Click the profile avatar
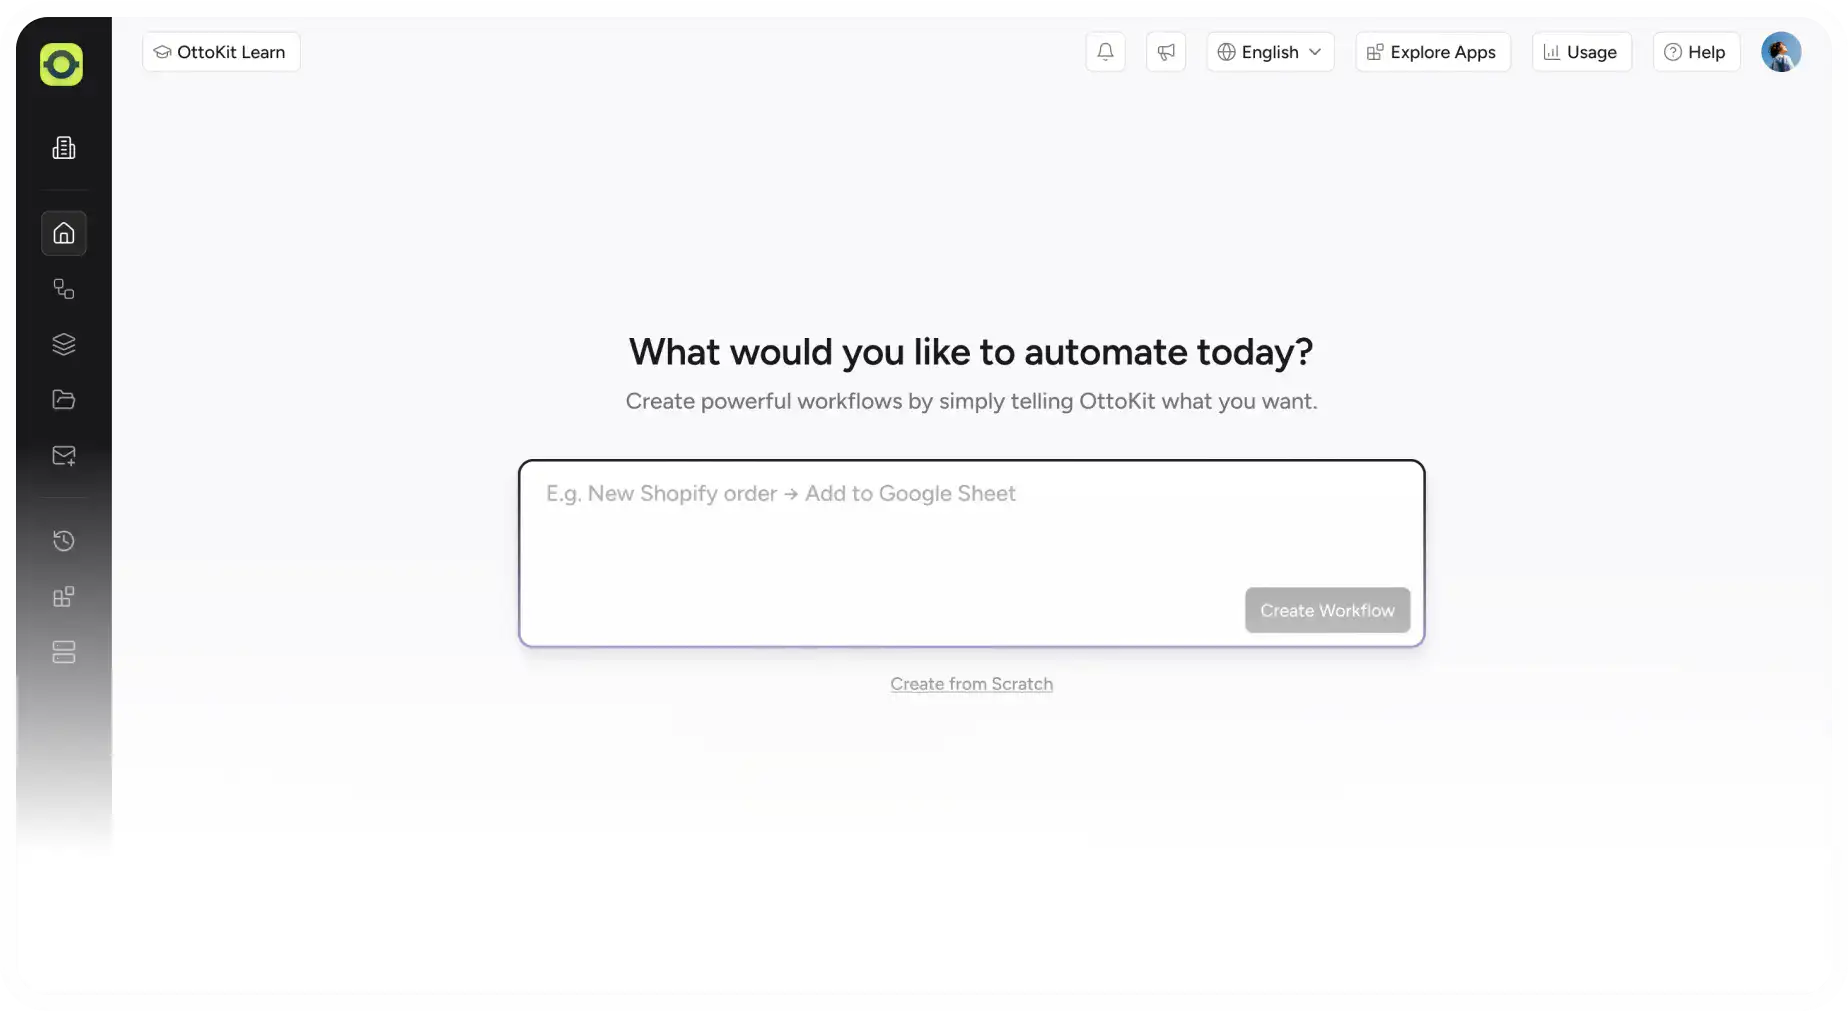 coord(1781,51)
